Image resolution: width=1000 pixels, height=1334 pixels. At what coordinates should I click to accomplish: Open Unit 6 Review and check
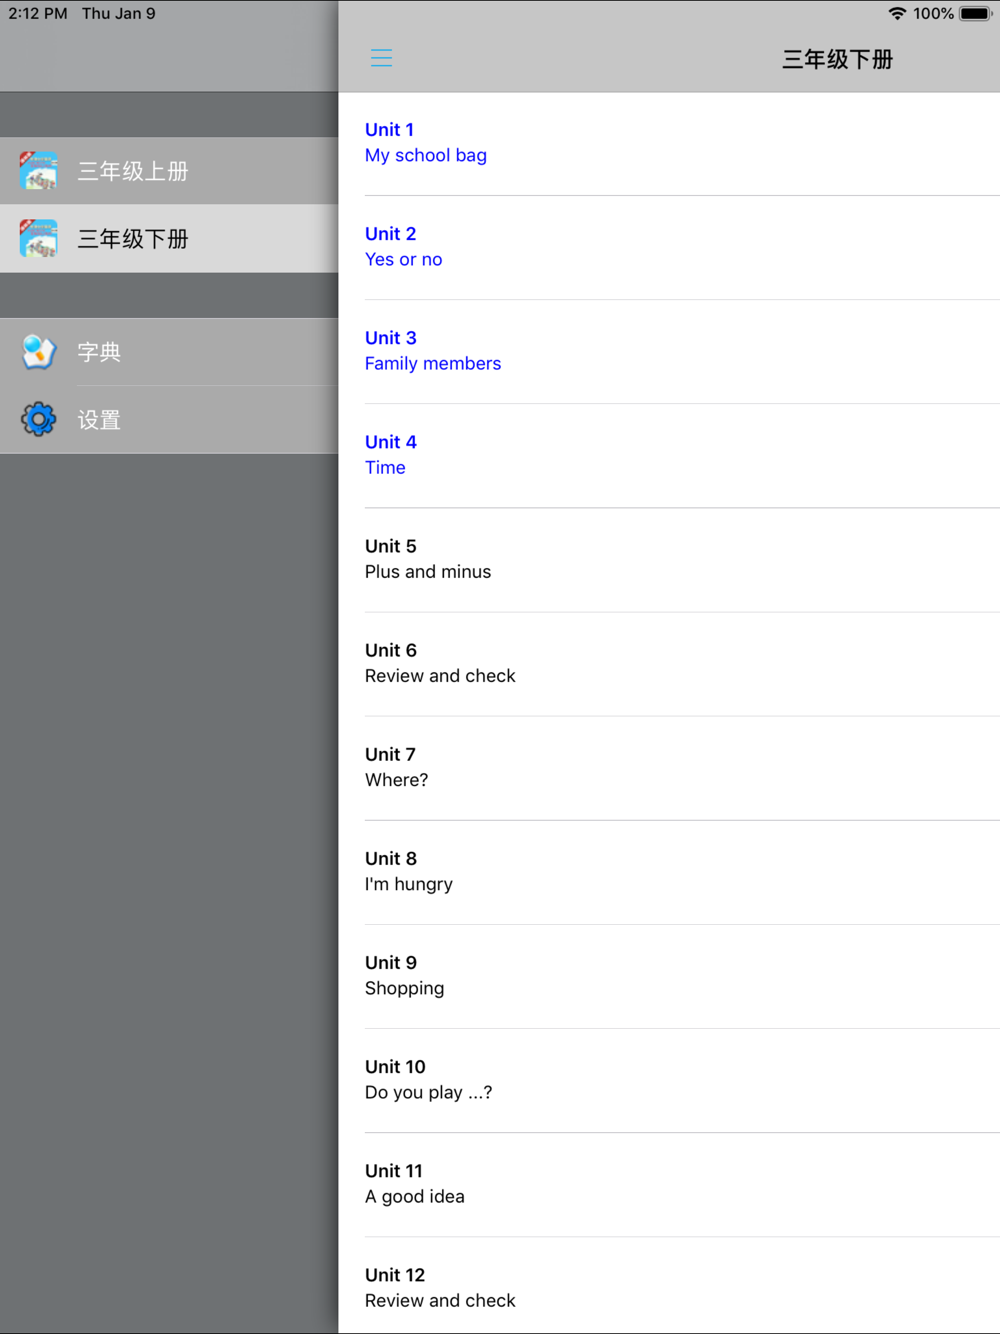[x=669, y=663]
